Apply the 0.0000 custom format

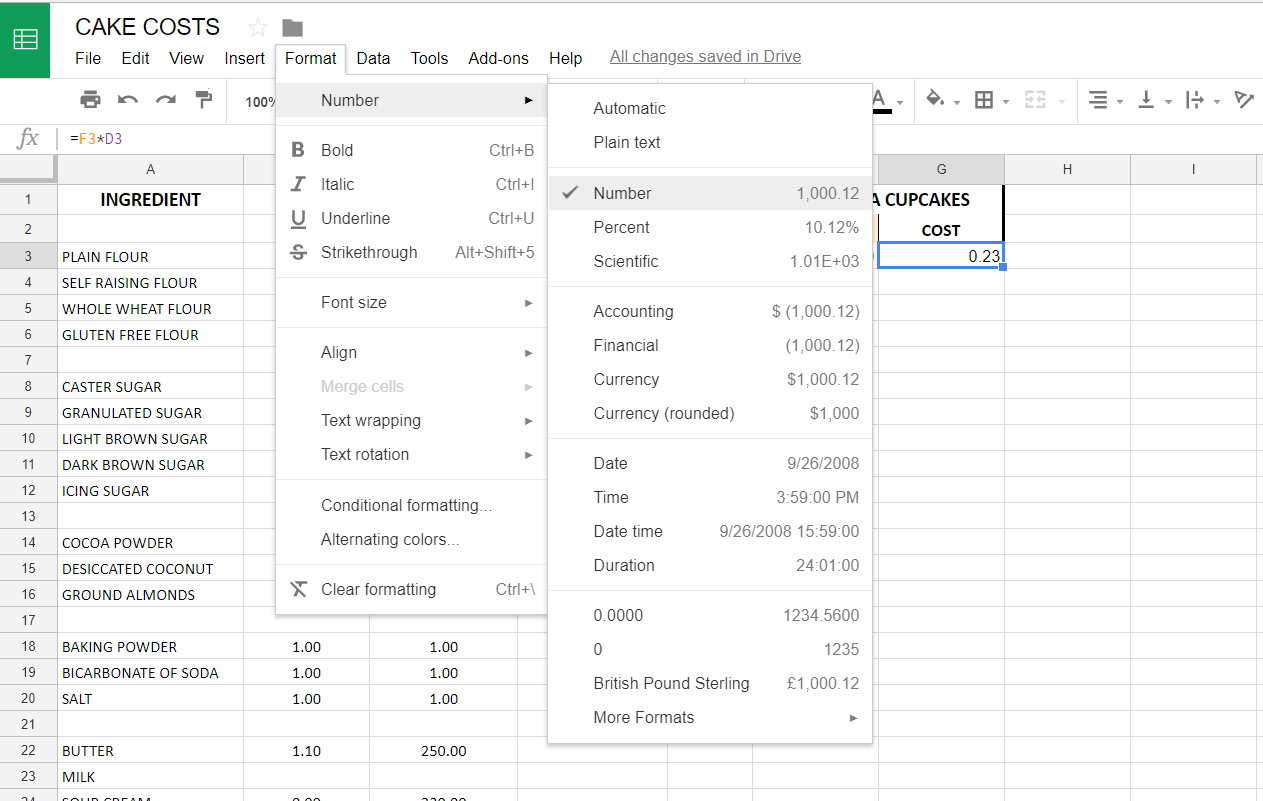(x=710, y=615)
